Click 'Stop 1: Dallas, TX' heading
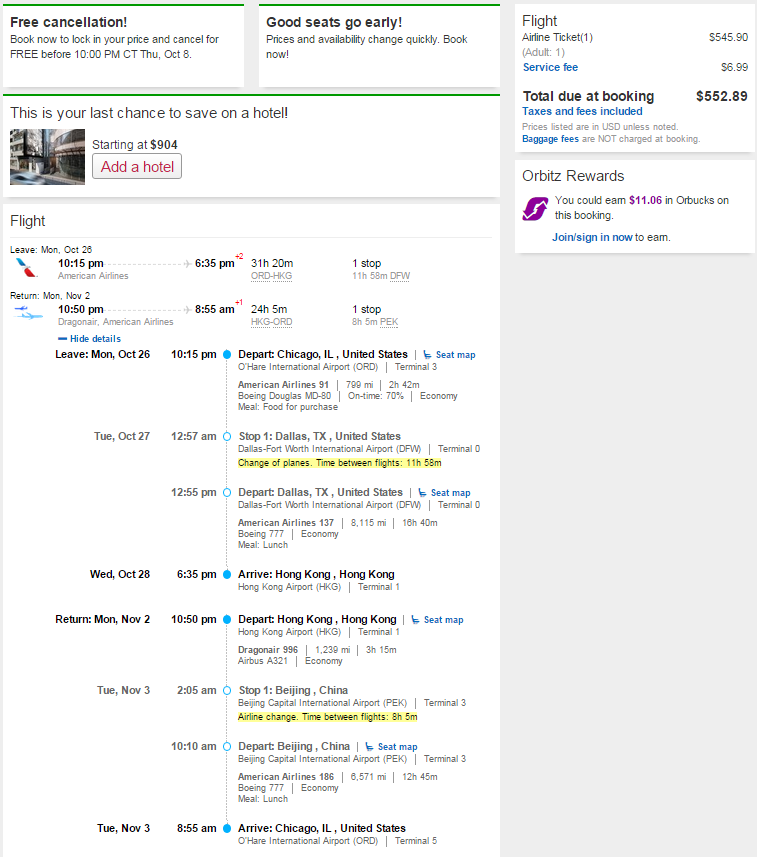Image resolution: width=757 pixels, height=857 pixels. tap(319, 436)
